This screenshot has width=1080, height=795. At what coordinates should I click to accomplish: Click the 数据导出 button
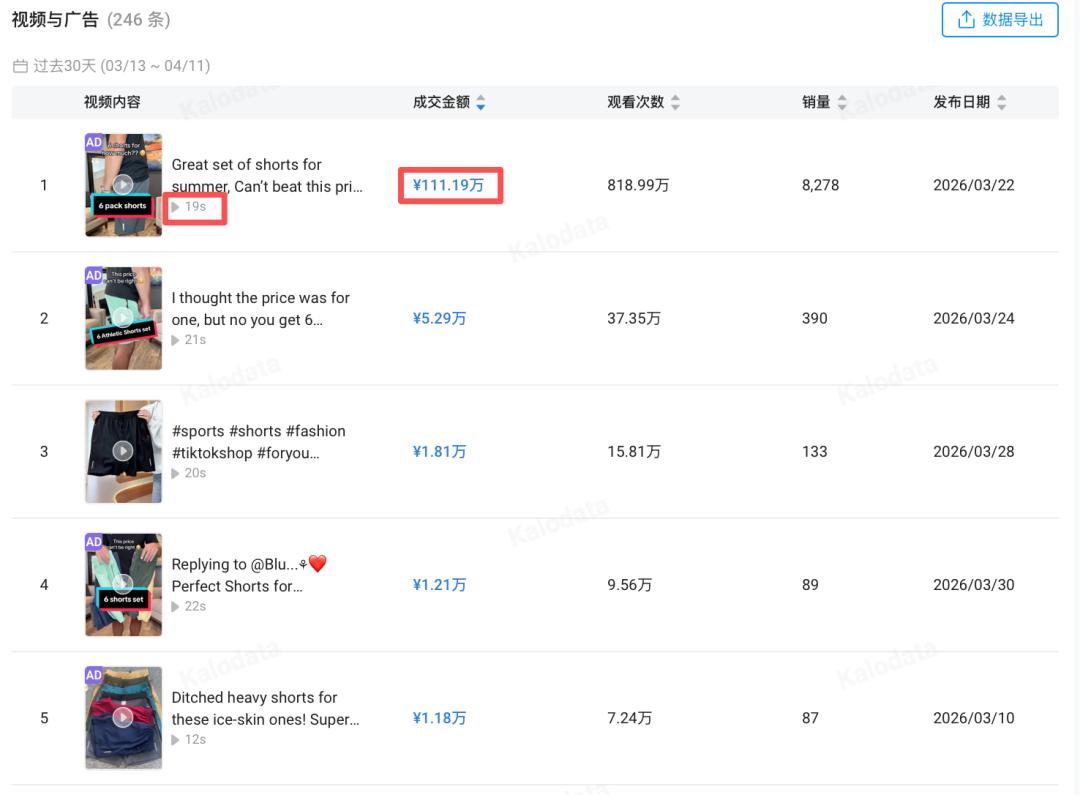pyautogui.click(x=1000, y=19)
